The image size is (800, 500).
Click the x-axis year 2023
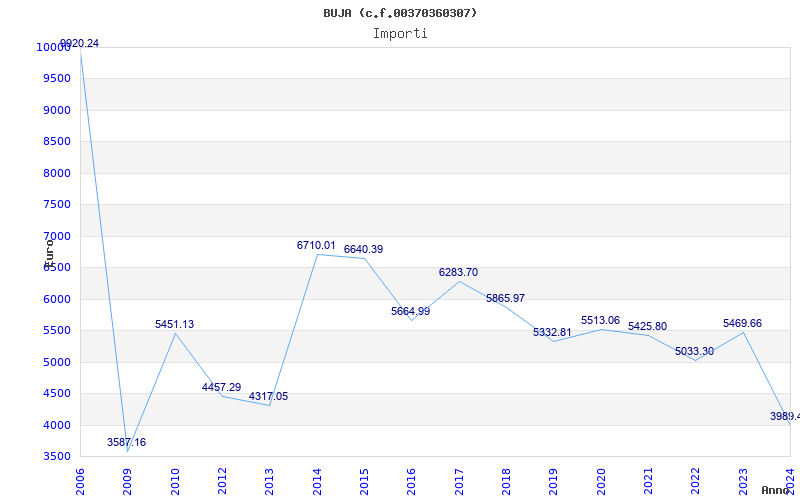coord(743,482)
